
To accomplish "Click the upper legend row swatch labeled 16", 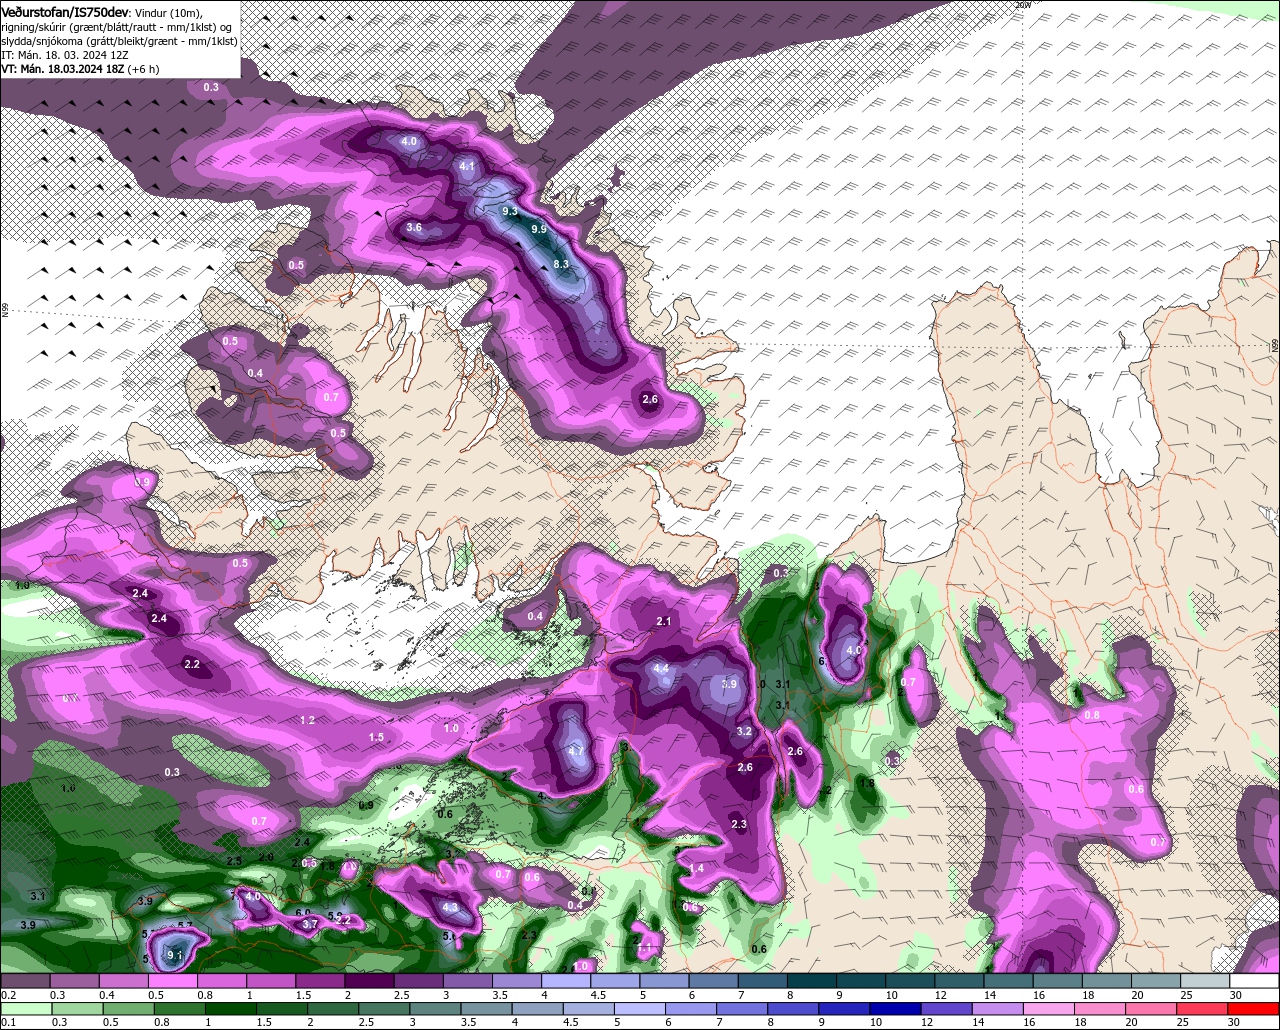I will [x=1058, y=981].
